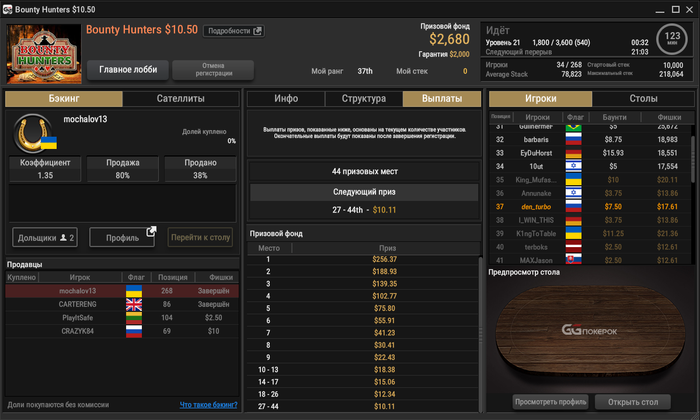
Task: Sort sellers by Игрок column header
Action: pyautogui.click(x=80, y=277)
